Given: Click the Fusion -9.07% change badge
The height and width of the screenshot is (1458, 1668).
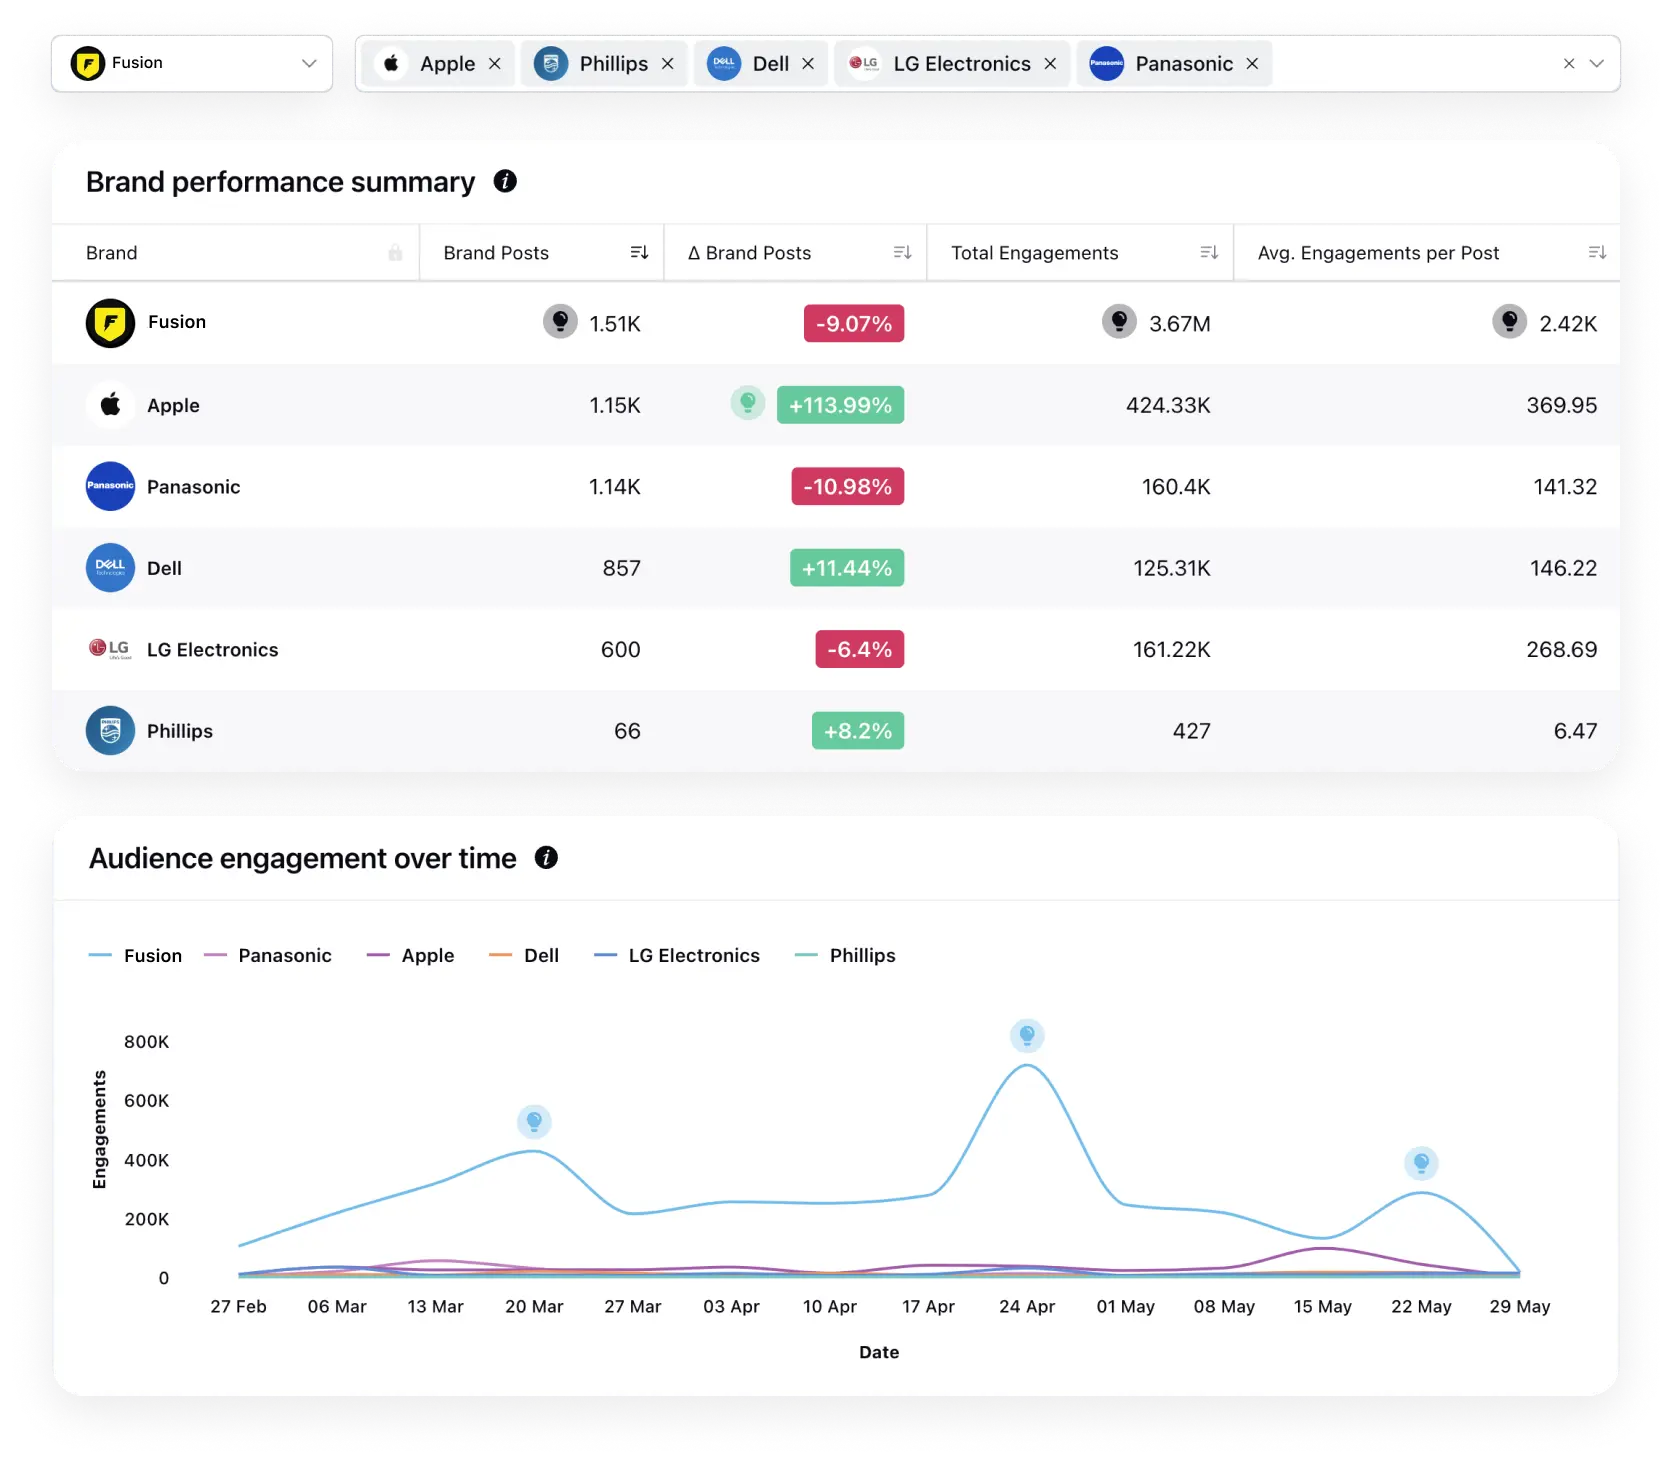Looking at the screenshot, I should [x=854, y=324].
